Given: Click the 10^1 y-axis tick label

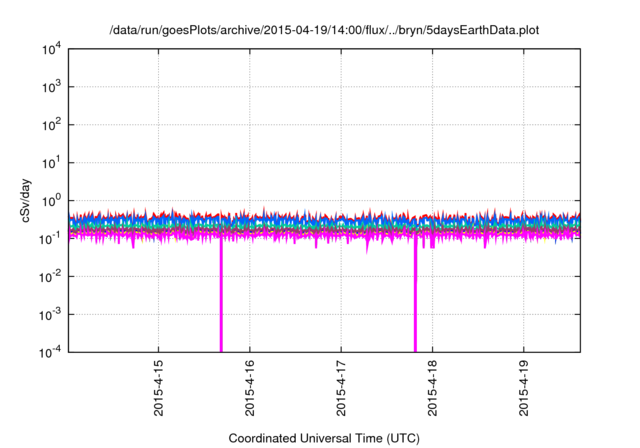Looking at the screenshot, I should [51, 163].
